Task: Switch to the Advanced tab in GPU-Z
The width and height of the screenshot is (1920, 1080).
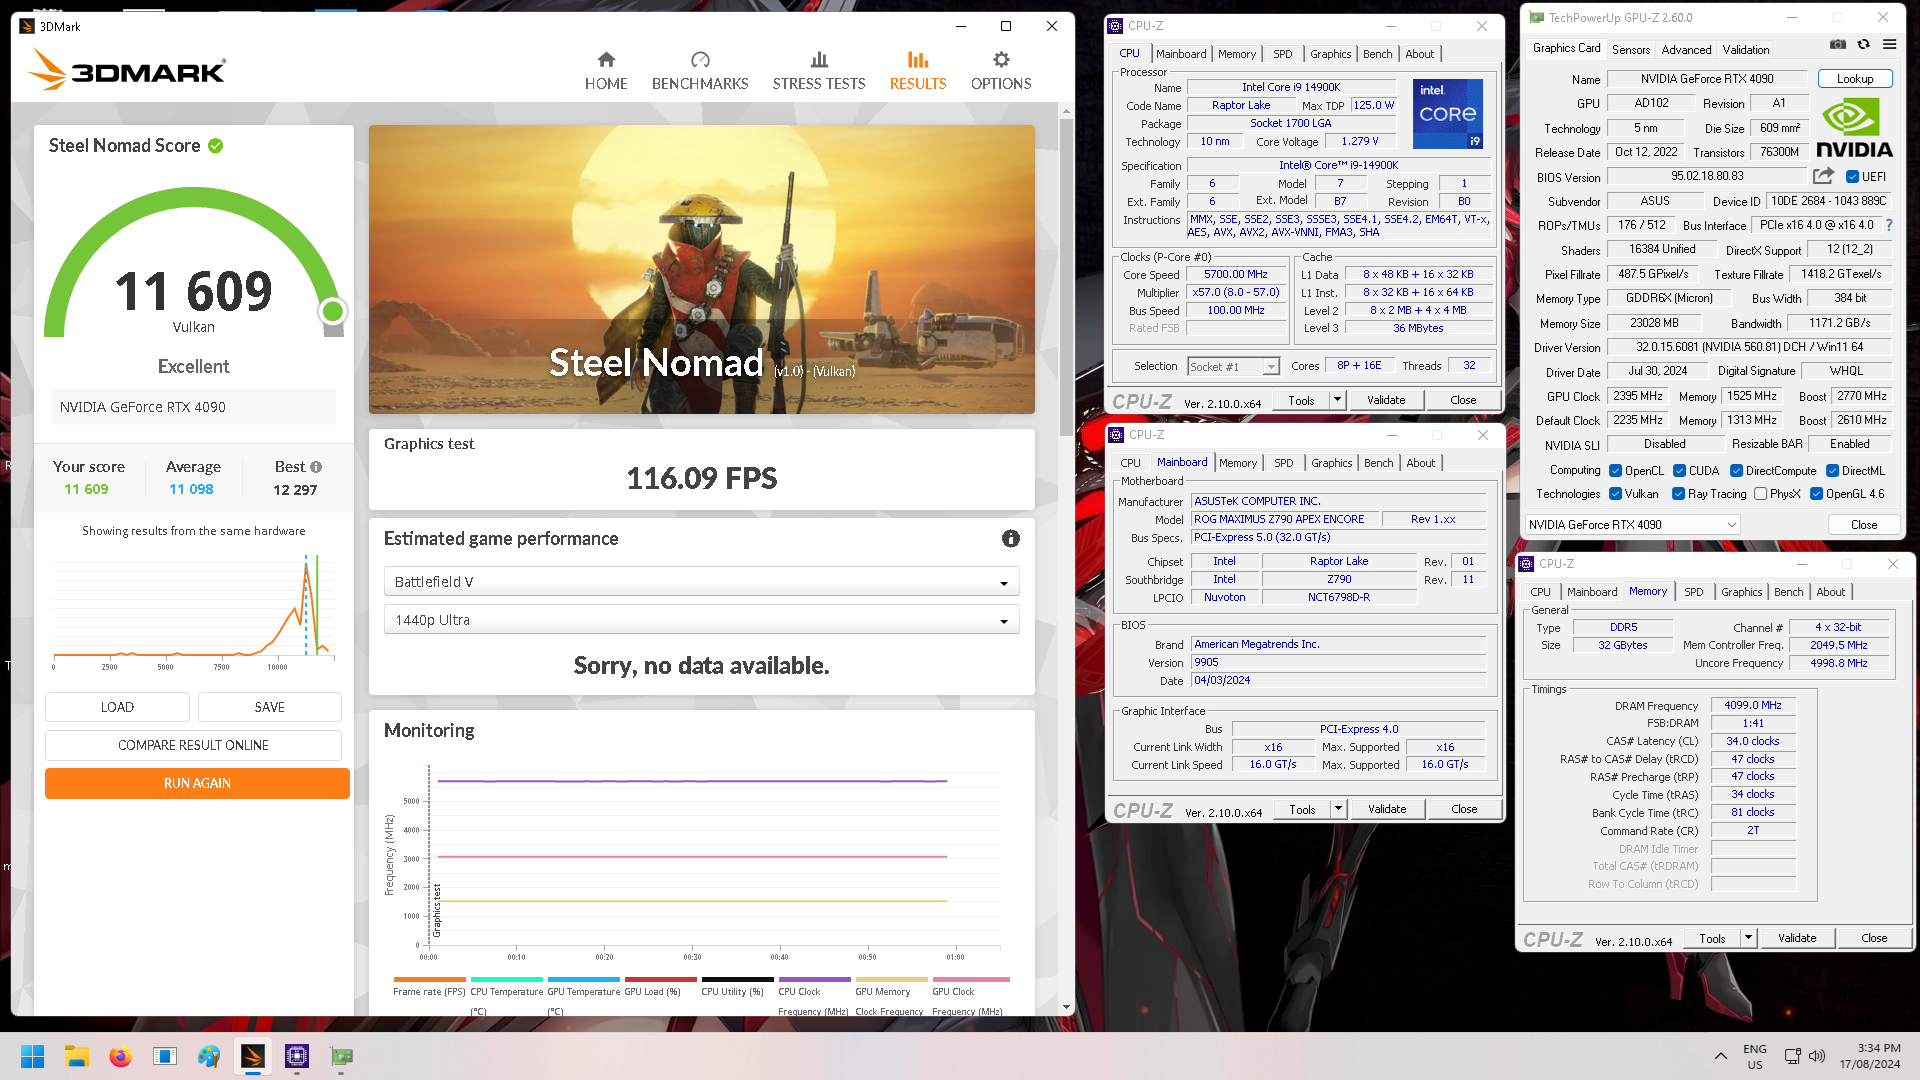Action: [x=1686, y=49]
